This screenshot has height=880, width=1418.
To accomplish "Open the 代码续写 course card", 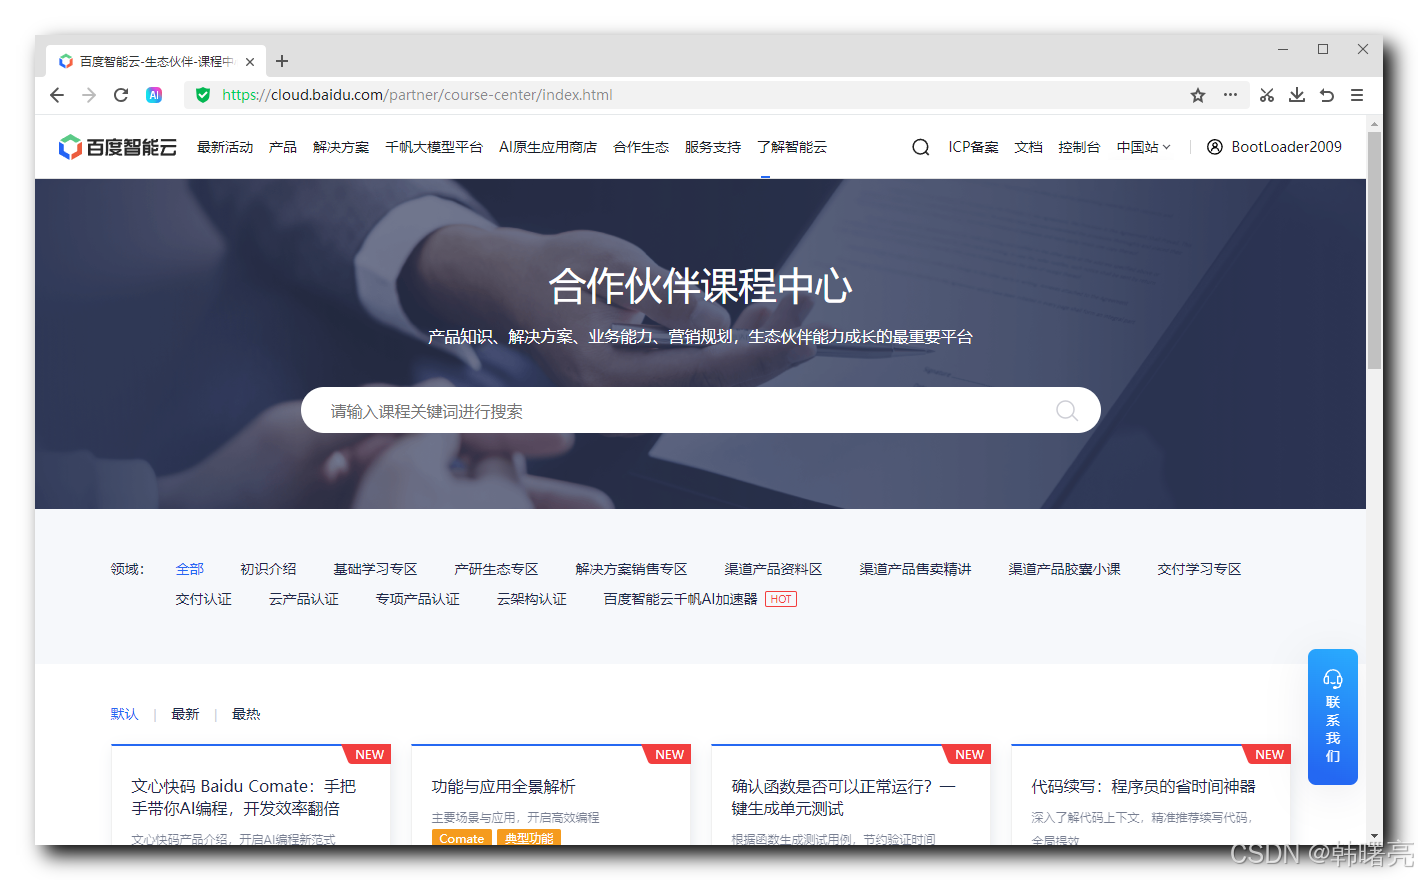I will (1151, 795).
